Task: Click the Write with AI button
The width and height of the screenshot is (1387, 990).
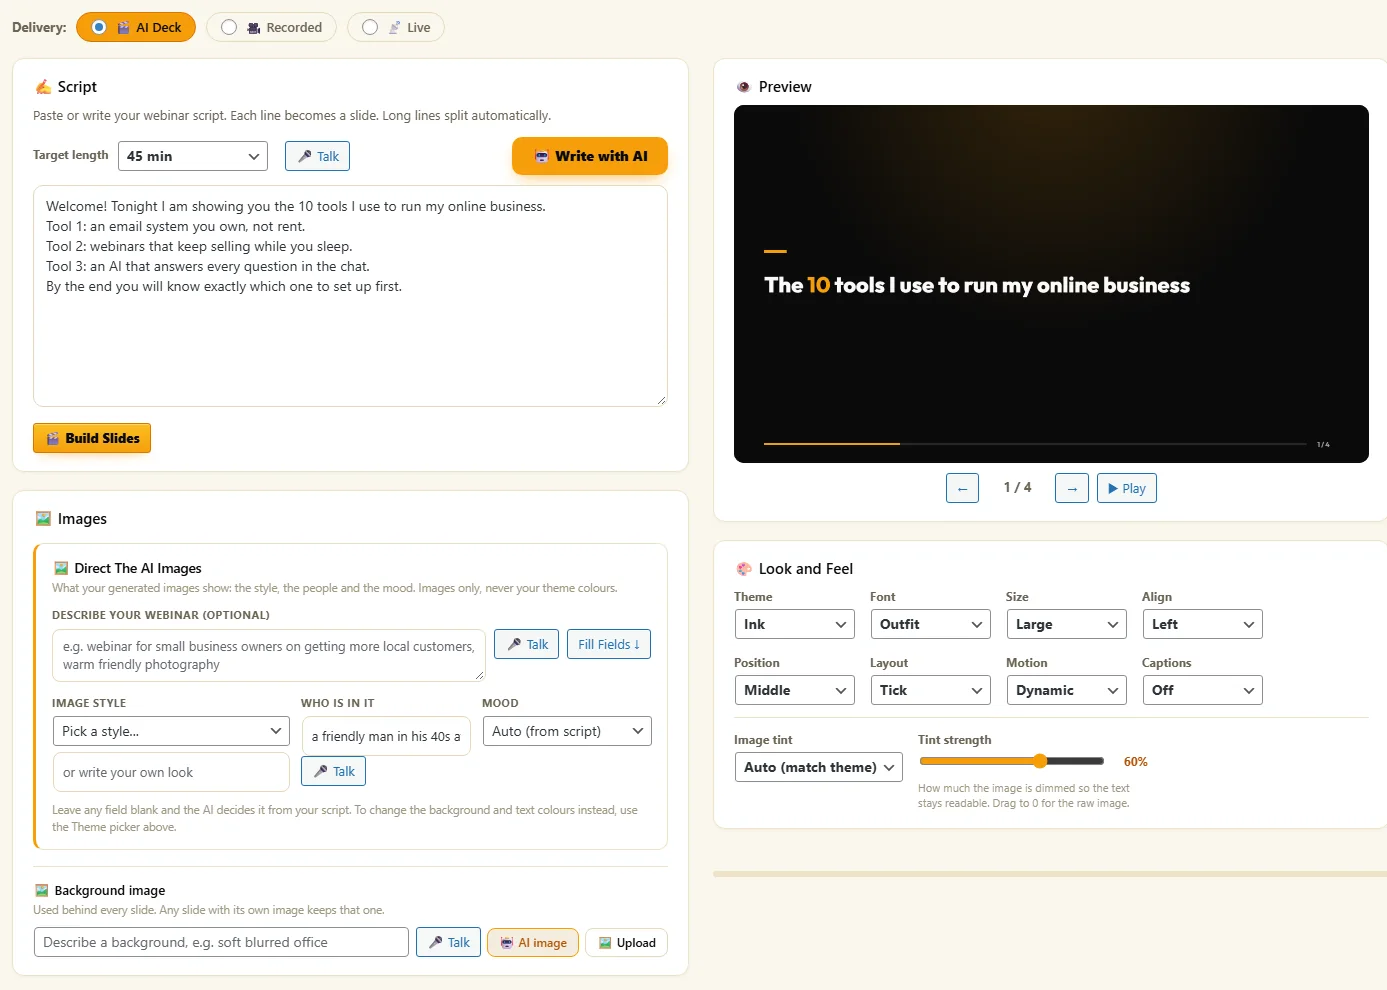Action: point(590,156)
